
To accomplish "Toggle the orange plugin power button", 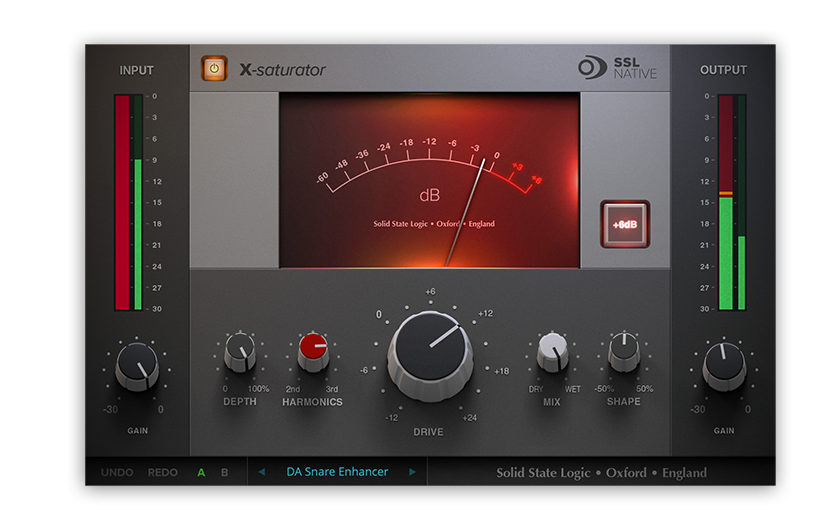I will [214, 68].
